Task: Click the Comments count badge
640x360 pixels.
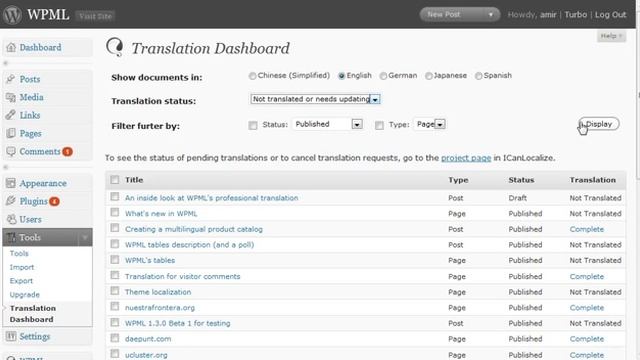Action: 67,152
